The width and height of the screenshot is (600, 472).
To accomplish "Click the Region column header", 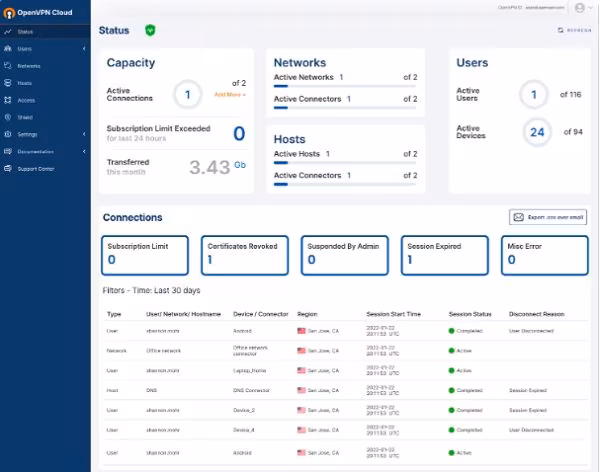I will pos(307,314).
